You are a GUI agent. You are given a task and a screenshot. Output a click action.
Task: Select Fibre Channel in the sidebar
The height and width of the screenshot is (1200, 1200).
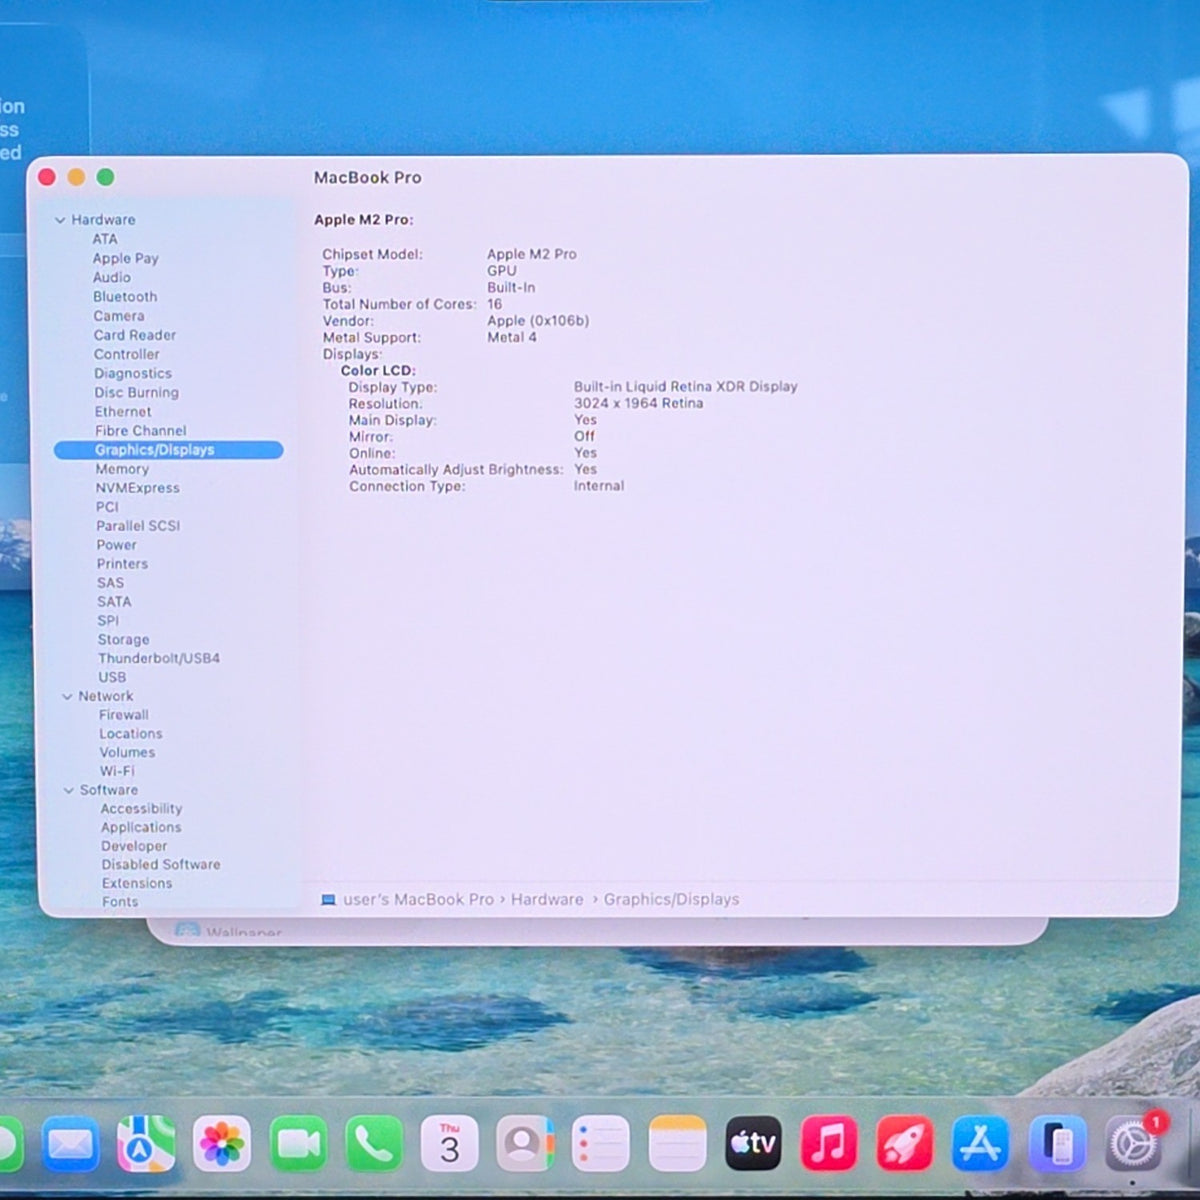coord(141,431)
